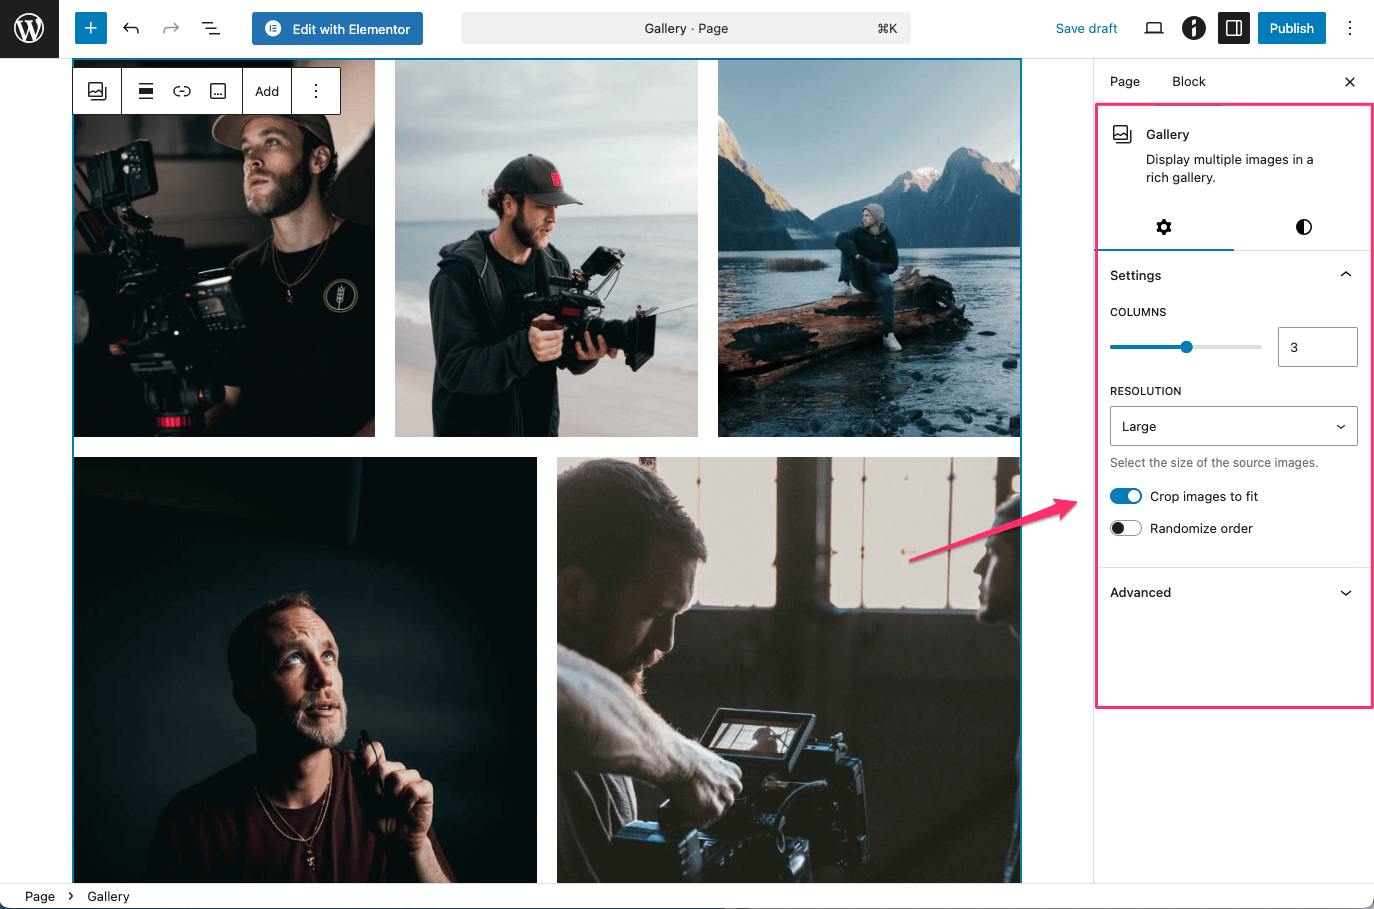The width and height of the screenshot is (1374, 909).
Task: Click the WordPress logo icon
Action: point(29,29)
